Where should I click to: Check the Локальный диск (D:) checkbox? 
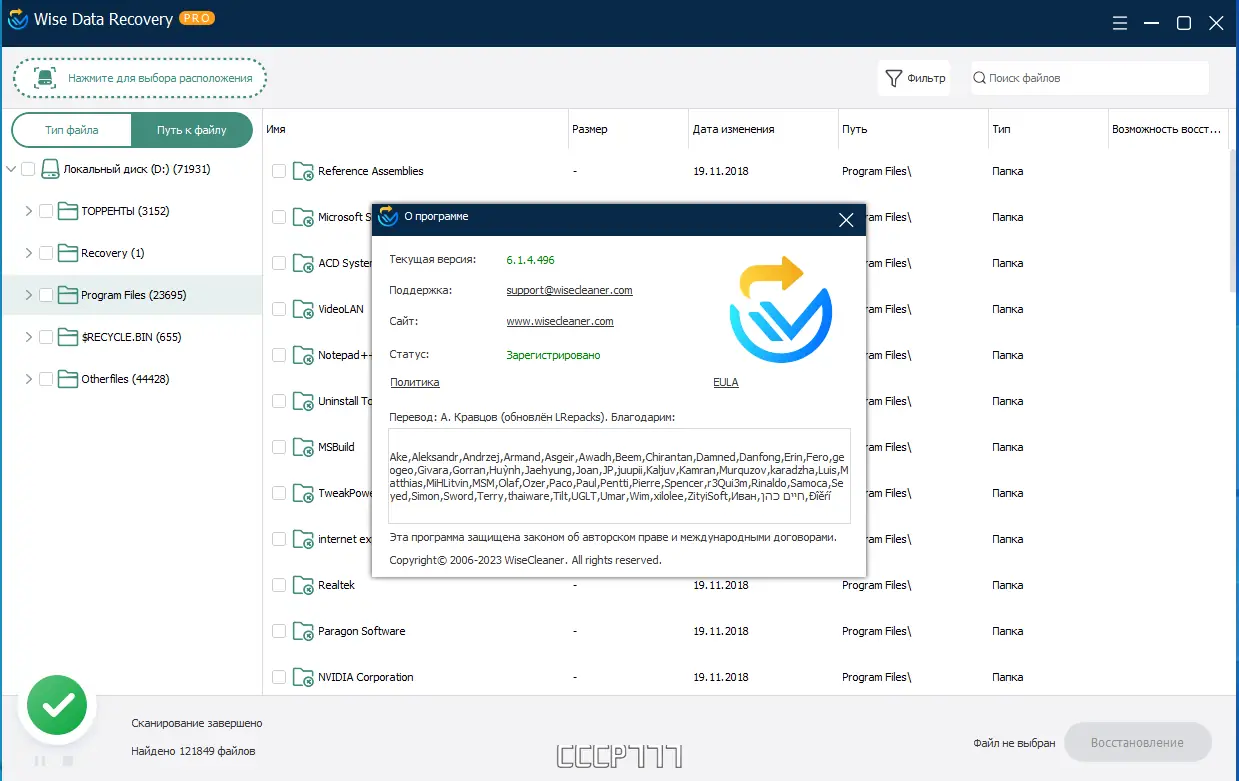[28, 169]
